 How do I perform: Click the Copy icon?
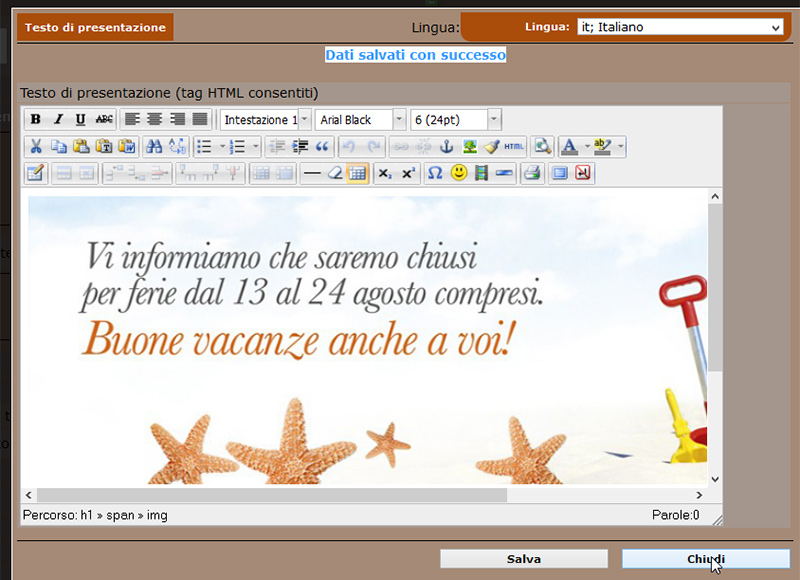[x=59, y=147]
